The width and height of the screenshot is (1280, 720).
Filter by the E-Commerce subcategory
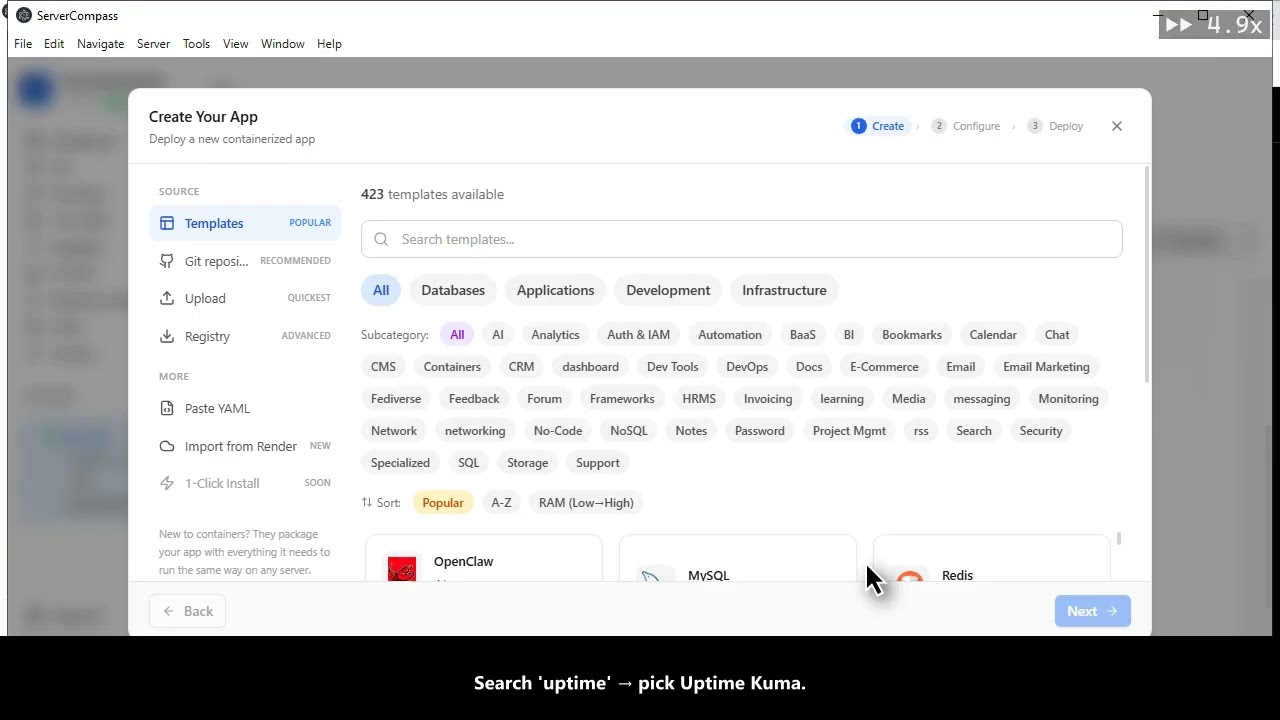(x=884, y=367)
